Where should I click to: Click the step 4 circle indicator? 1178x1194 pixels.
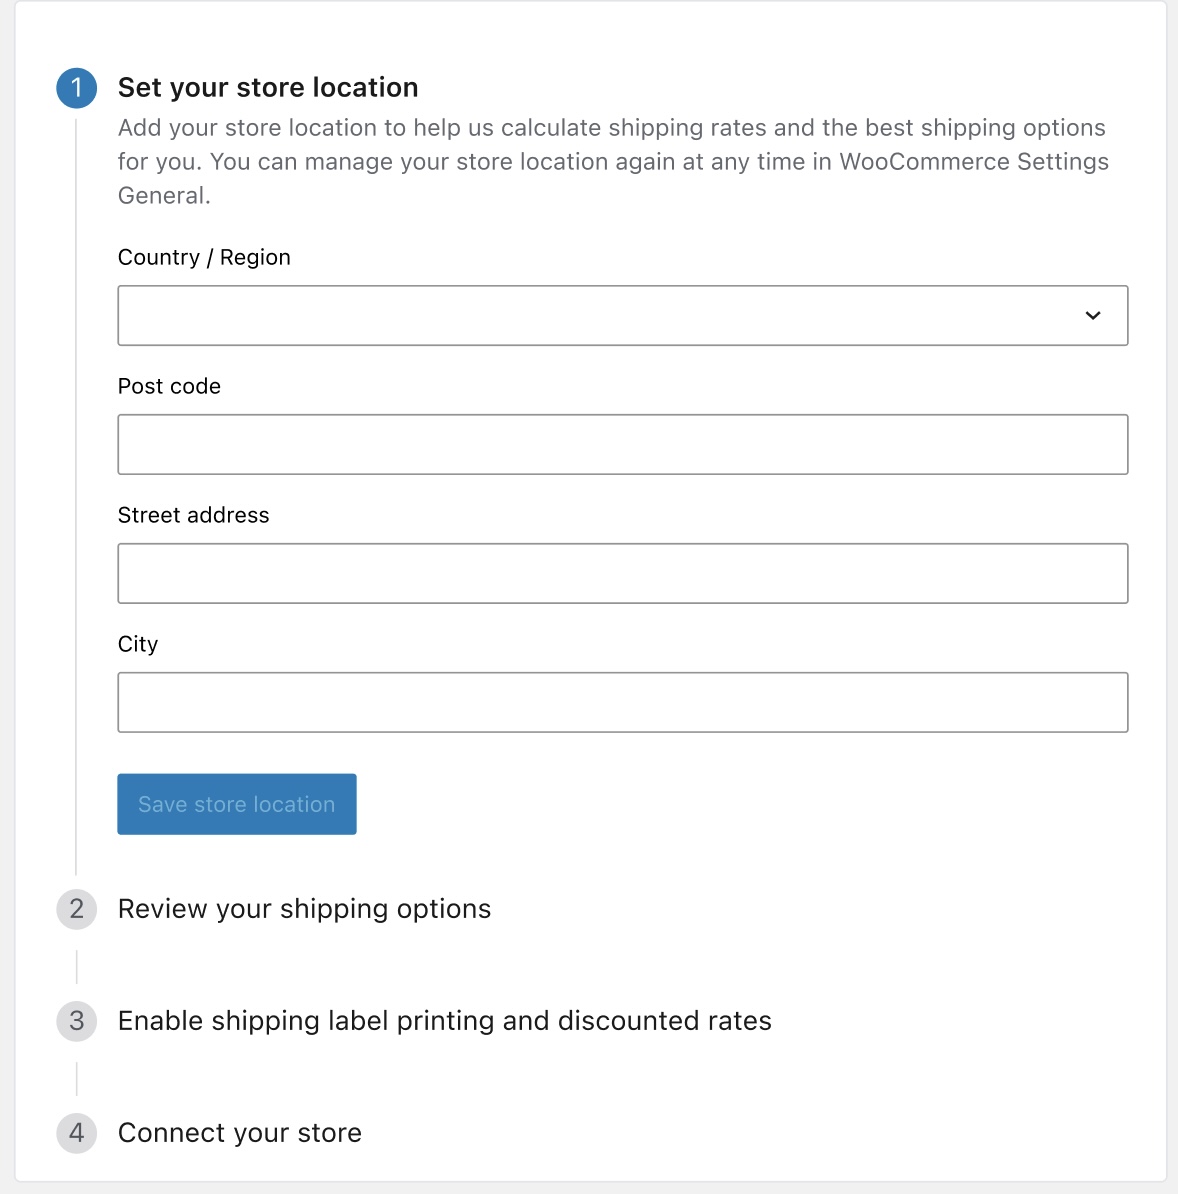77,1133
